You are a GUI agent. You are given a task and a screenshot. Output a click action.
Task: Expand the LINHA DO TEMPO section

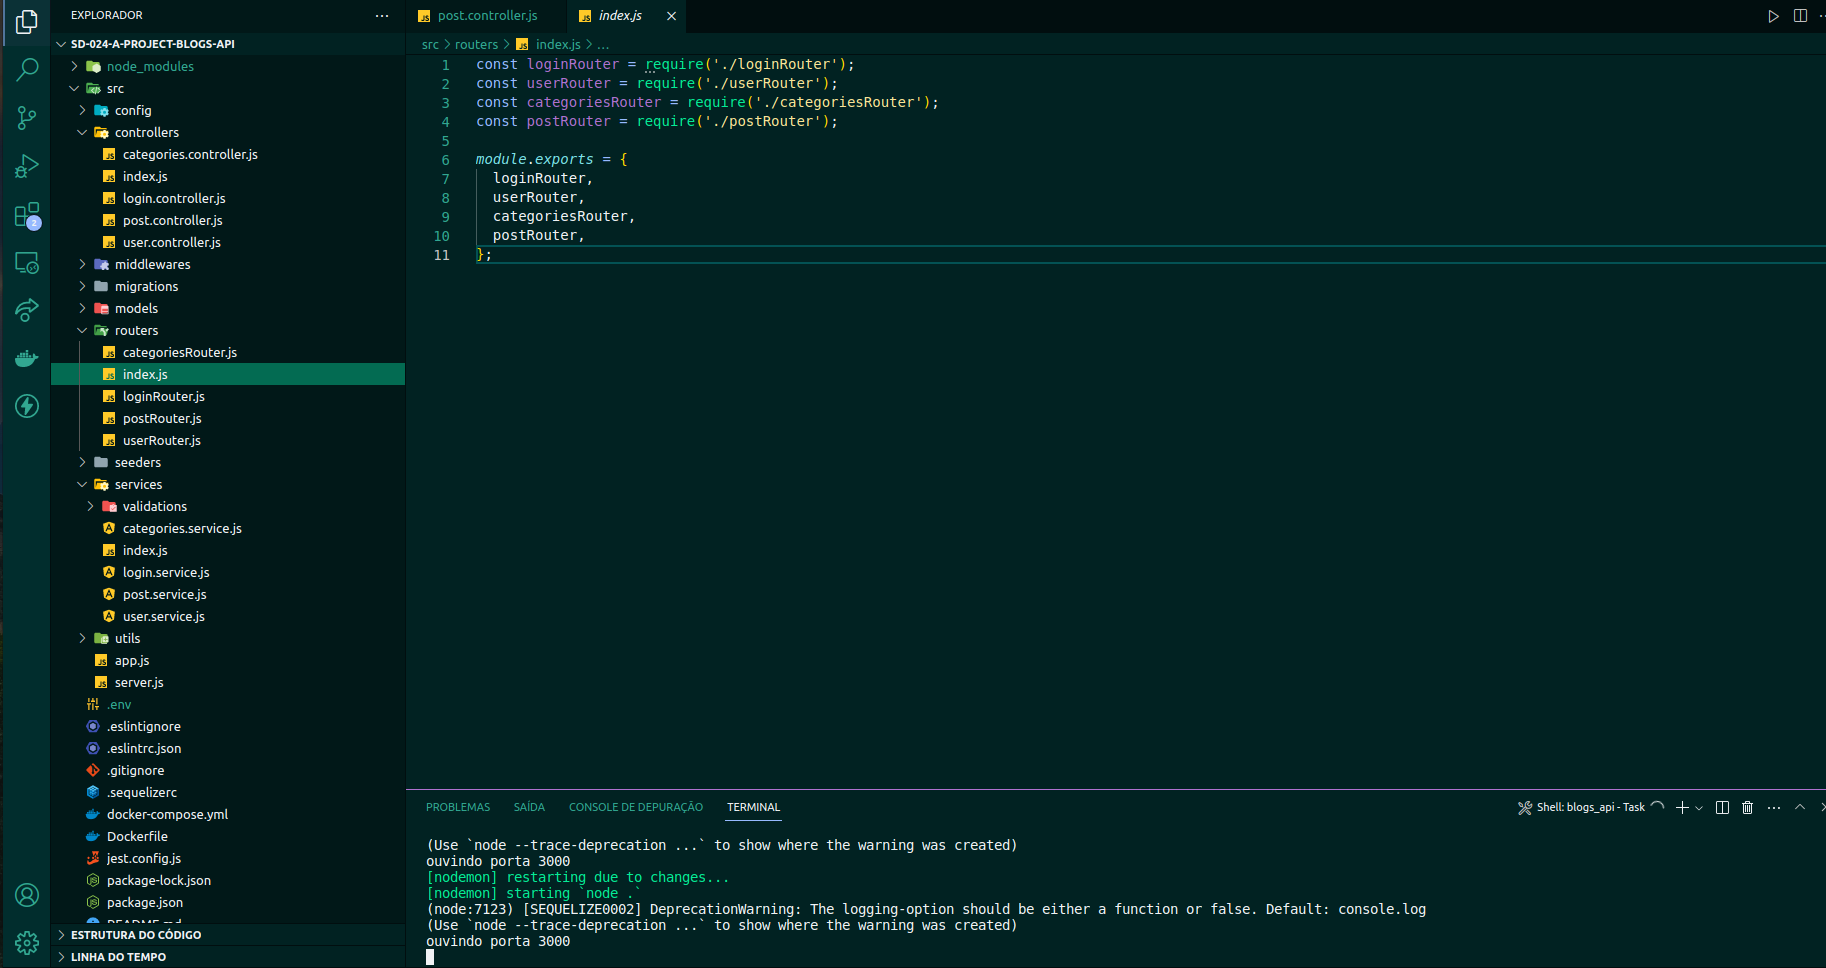tap(228, 957)
